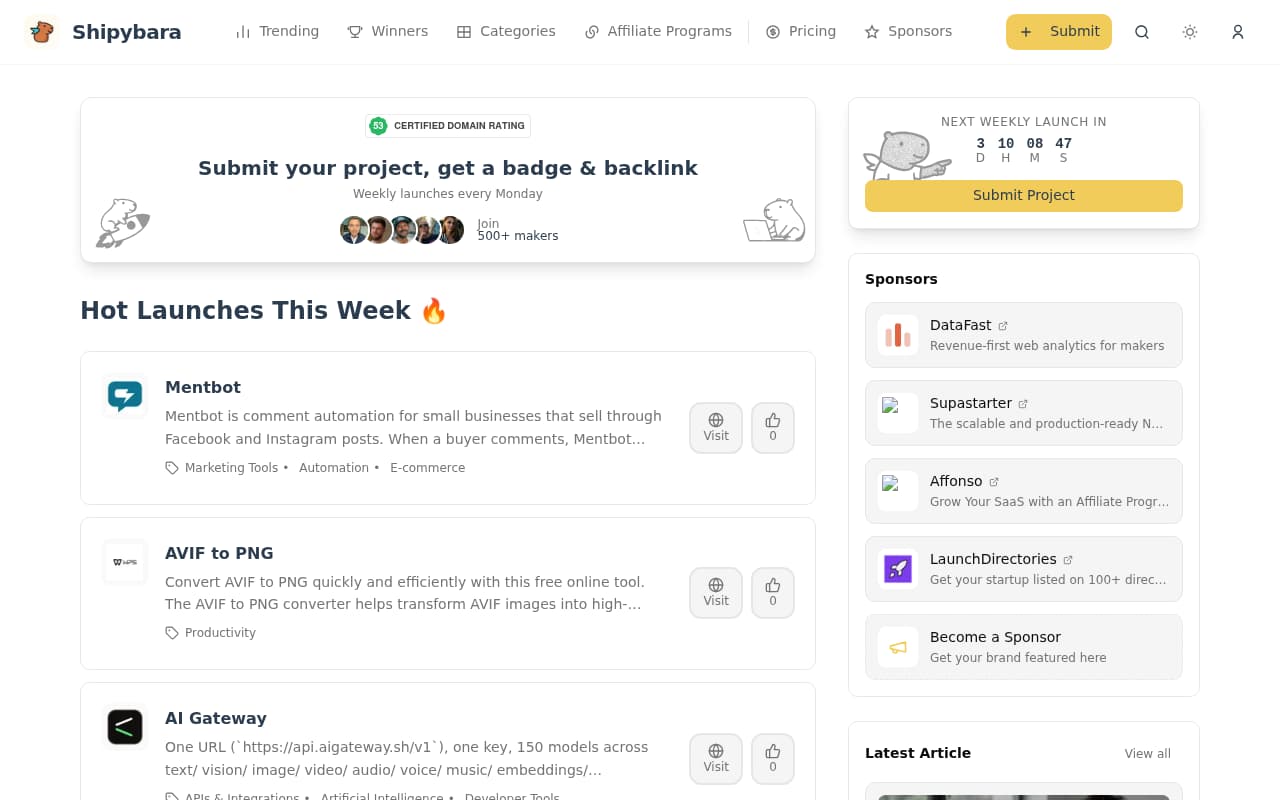Click the yellow Submit button in header
The height and width of the screenshot is (800, 1280).
[x=1059, y=32]
